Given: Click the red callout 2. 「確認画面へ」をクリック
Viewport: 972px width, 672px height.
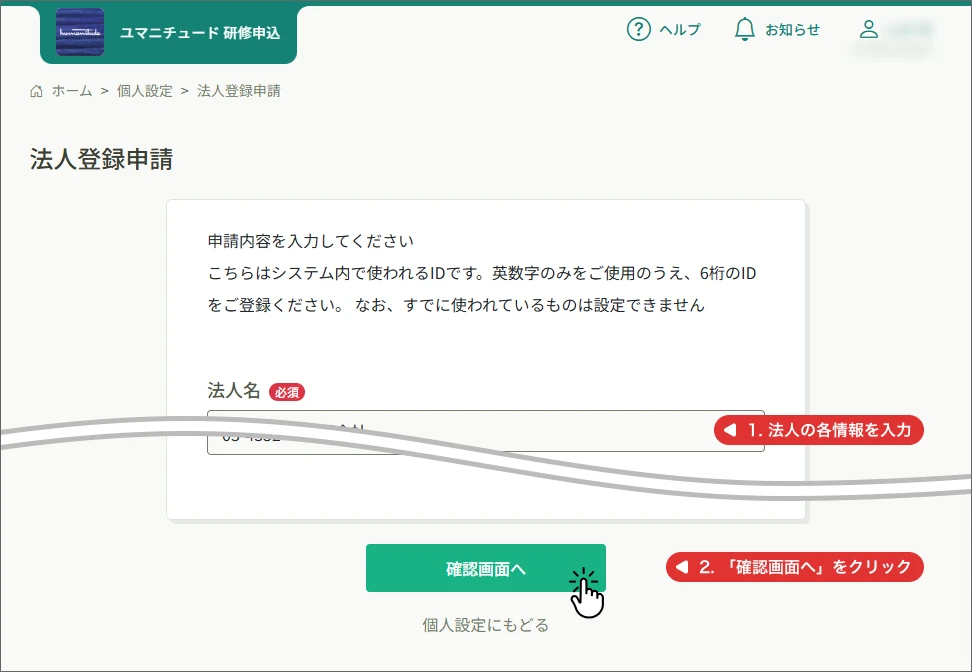Looking at the screenshot, I should click(x=796, y=567).
